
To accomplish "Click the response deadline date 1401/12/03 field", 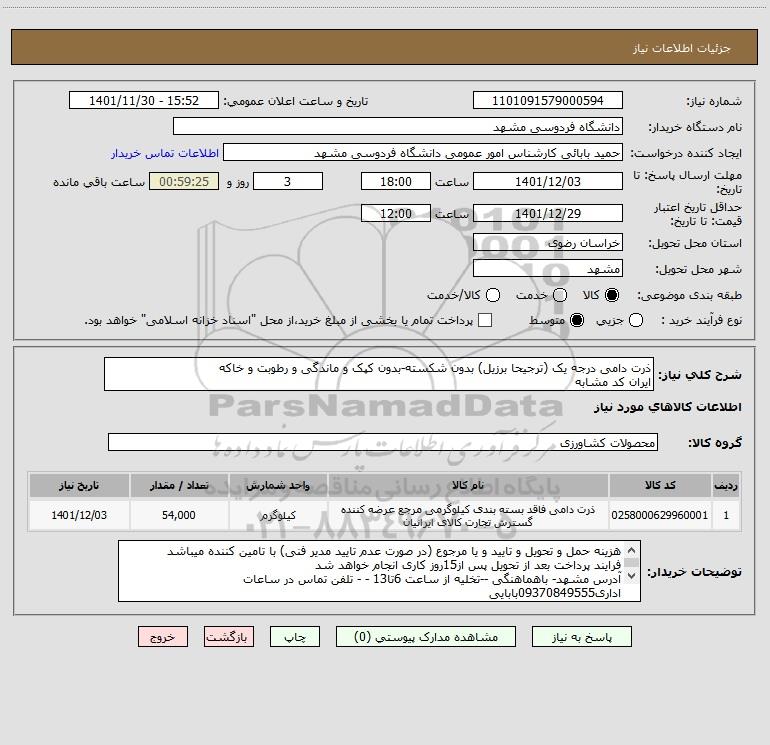I will point(548,182).
